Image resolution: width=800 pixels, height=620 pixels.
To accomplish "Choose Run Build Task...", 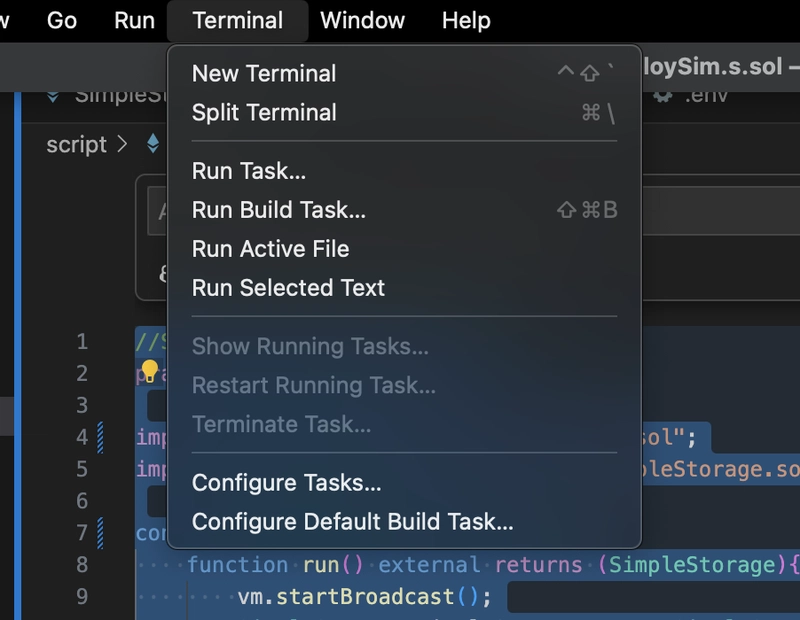I will 404,210.
